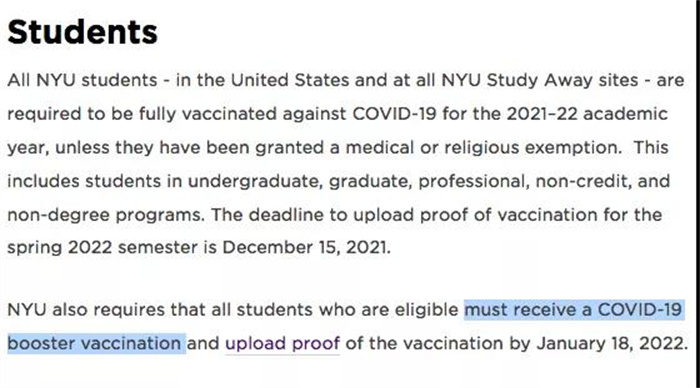
Task: Click the highlighted "booster vaccination" text
Action: [x=94, y=343]
